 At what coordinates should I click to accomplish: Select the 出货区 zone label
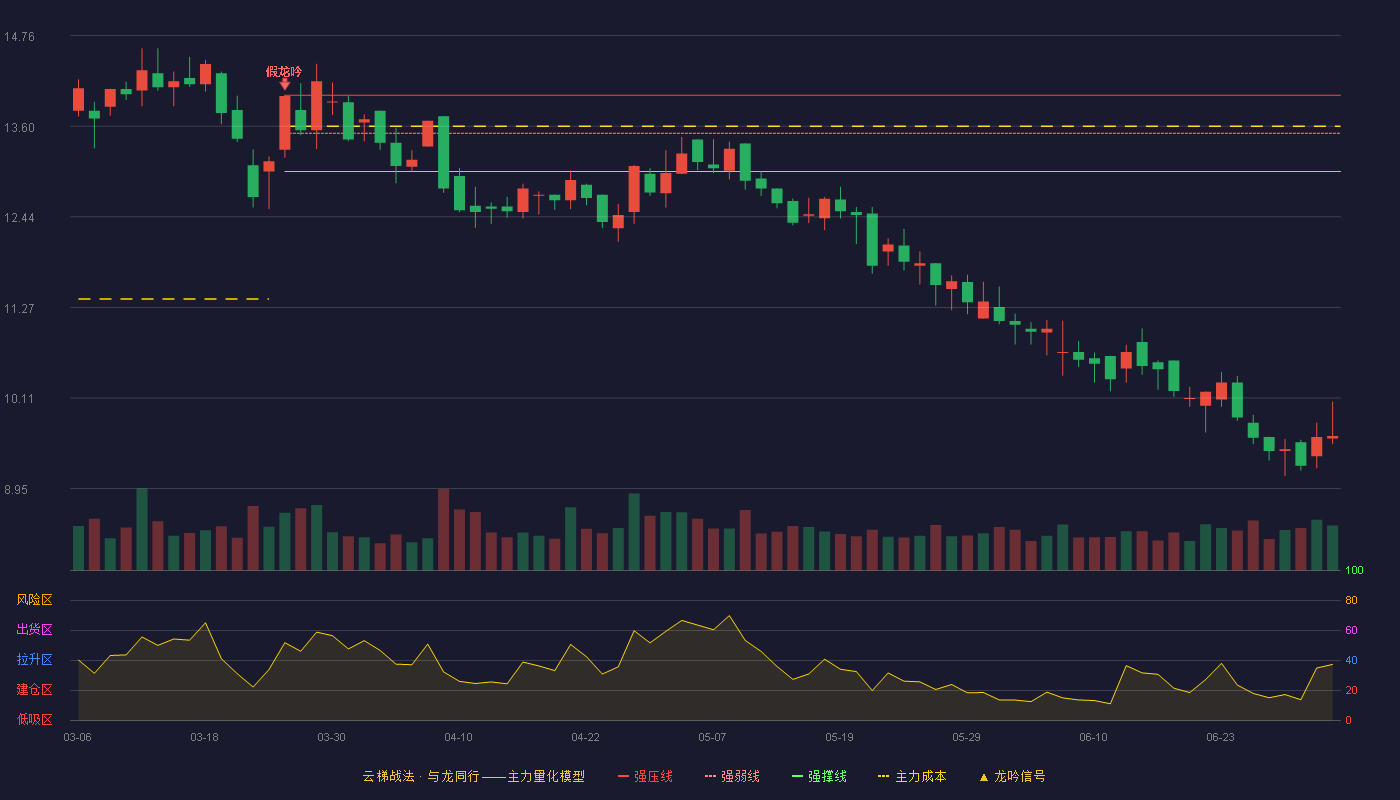(x=34, y=630)
